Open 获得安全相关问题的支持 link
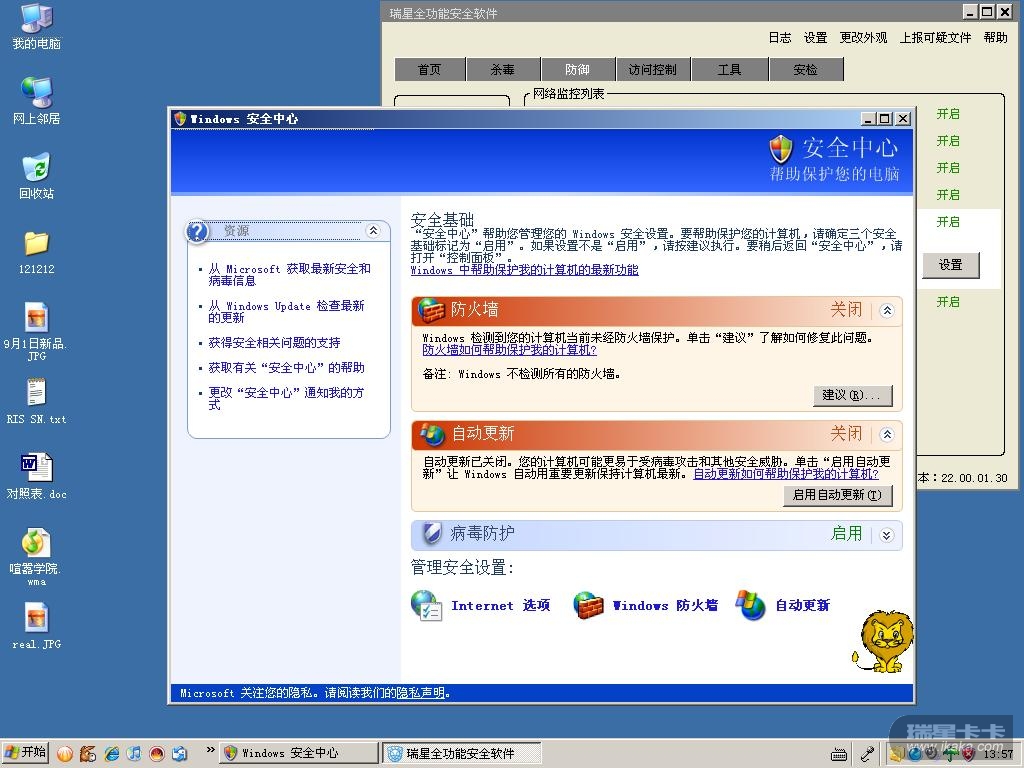 [x=274, y=342]
